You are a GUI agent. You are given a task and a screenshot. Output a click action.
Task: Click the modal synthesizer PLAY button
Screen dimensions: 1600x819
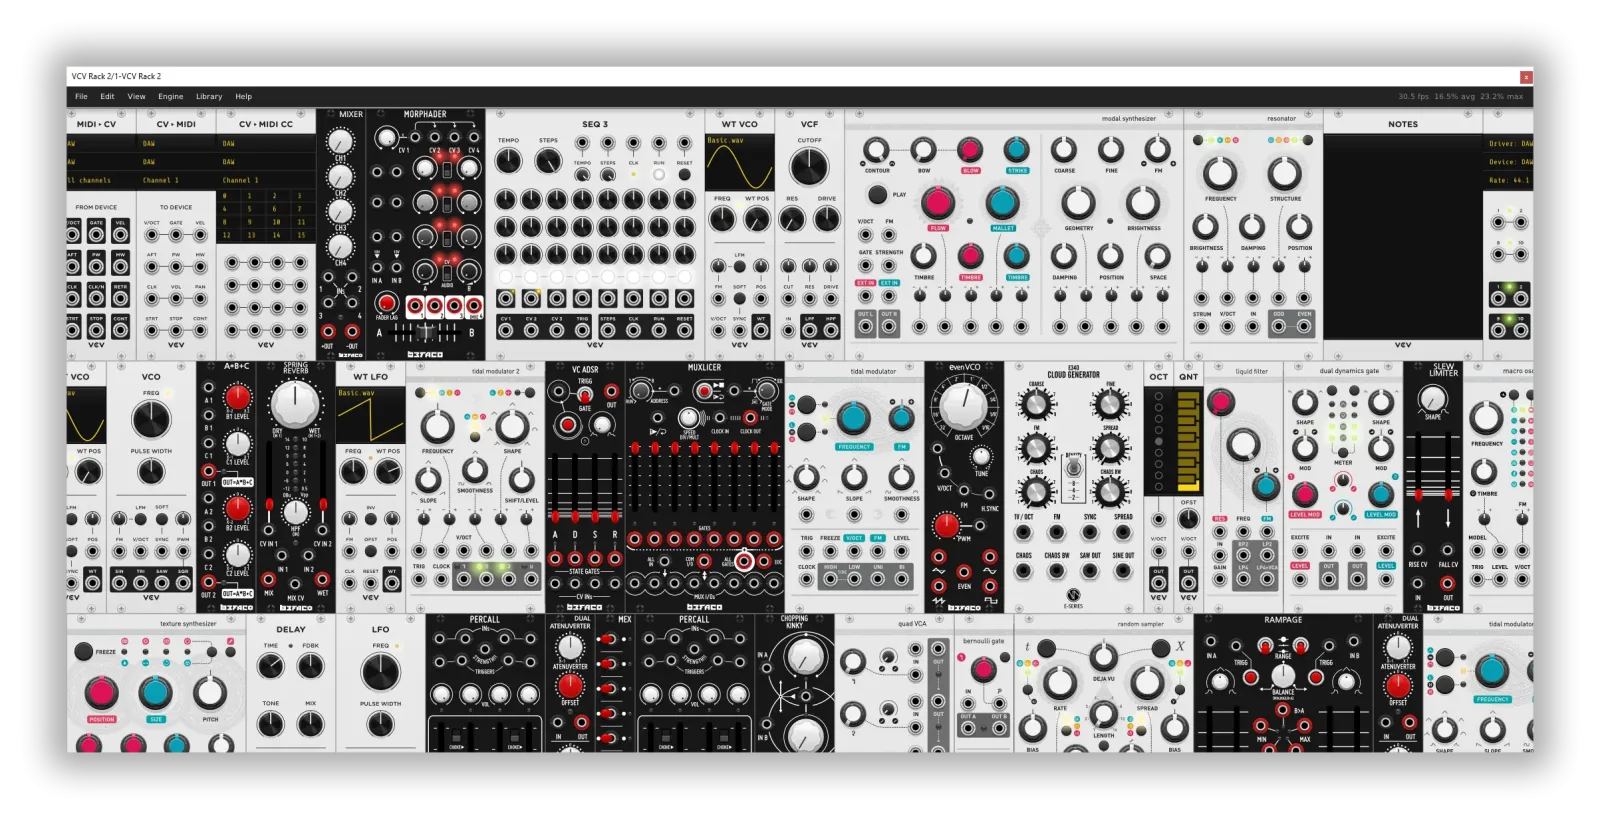coord(877,194)
